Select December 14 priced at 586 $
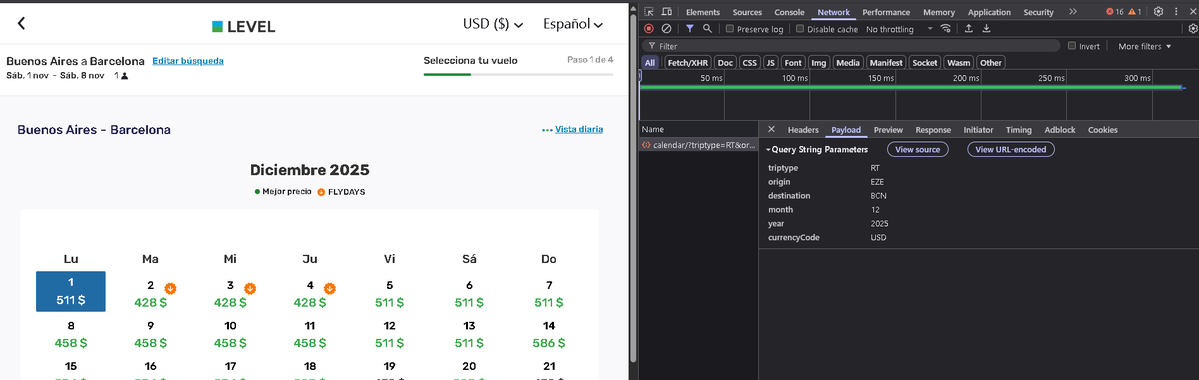This screenshot has height=380, width=1199. click(548, 334)
